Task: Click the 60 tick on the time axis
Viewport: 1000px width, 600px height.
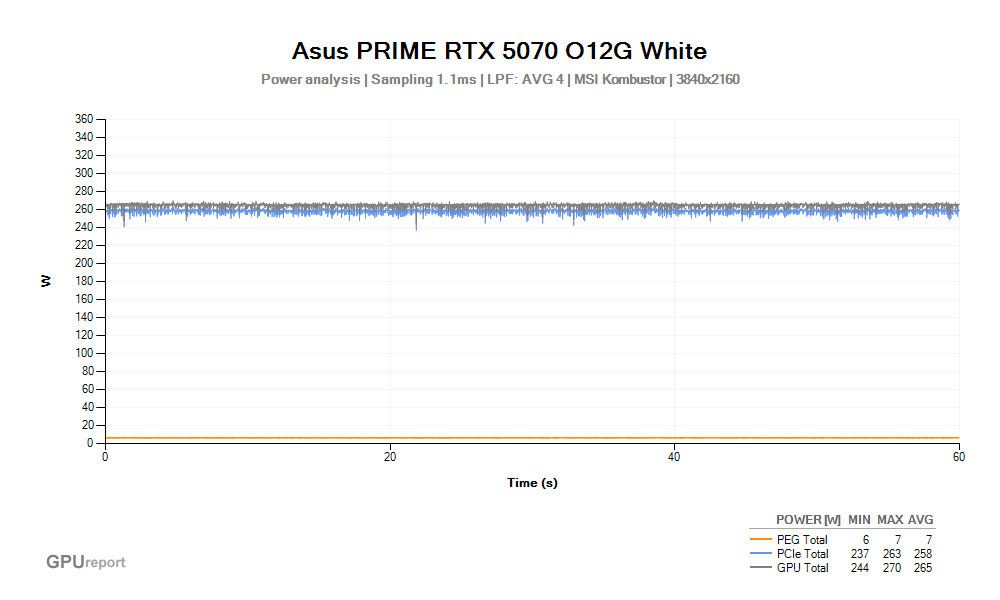Action: (958, 457)
